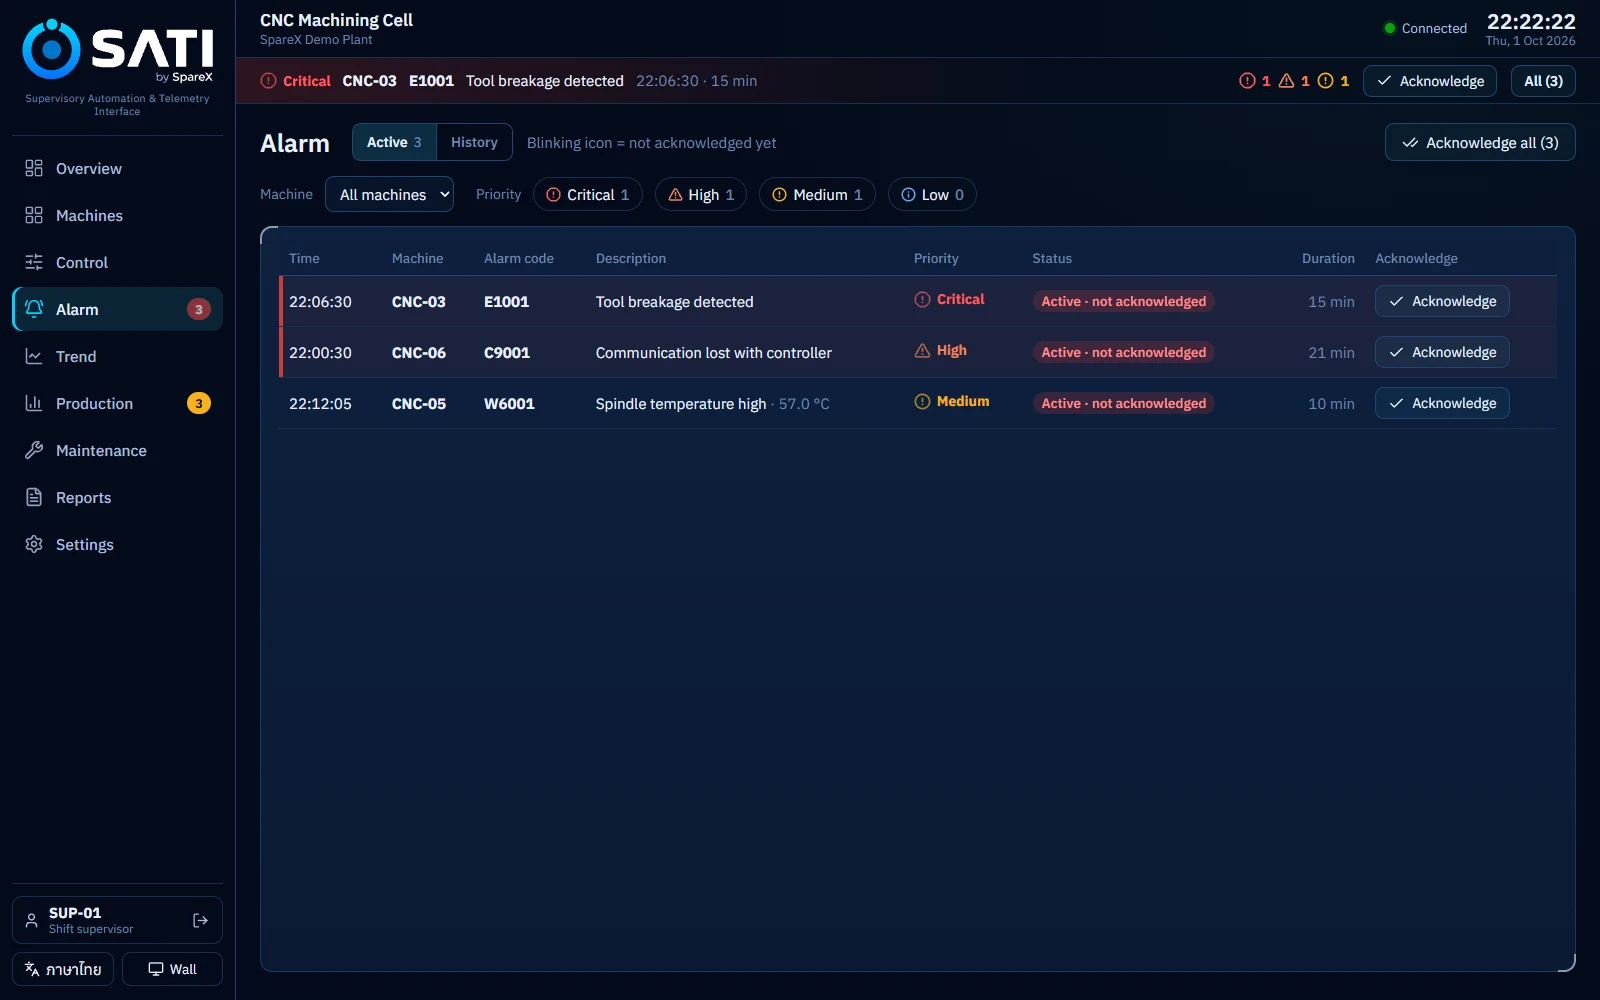The image size is (1600, 1000).
Task: Toggle the Critical priority filter chip
Action: click(x=588, y=194)
